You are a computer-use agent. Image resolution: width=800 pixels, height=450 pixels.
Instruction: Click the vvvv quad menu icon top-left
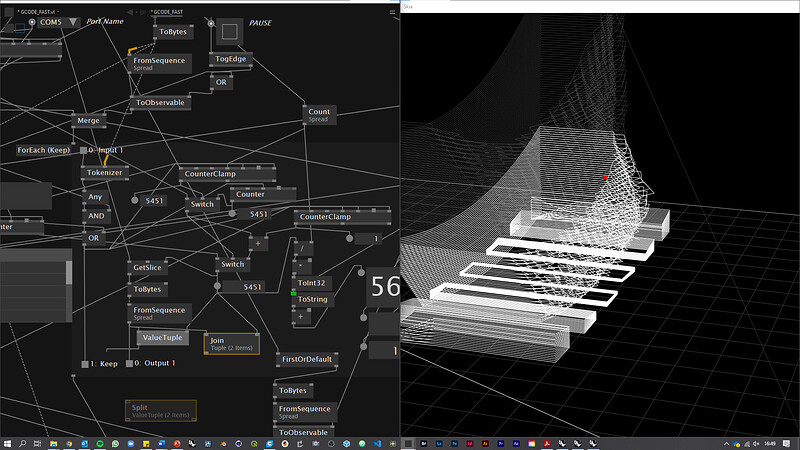click(x=9, y=11)
